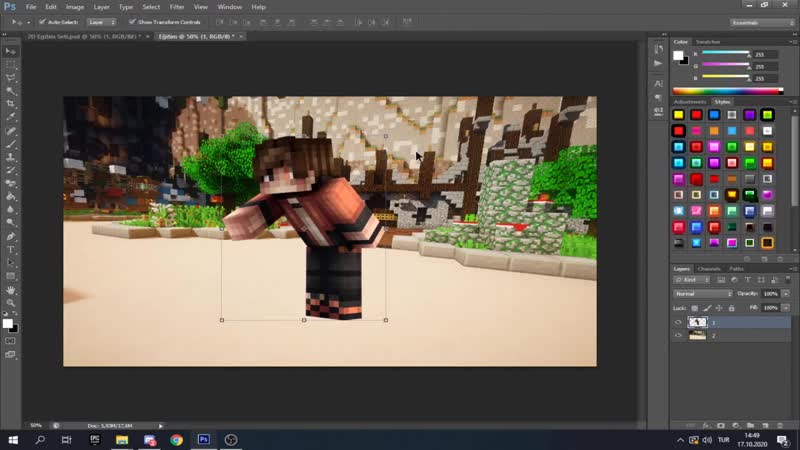
Task: Select the Move tool
Action: [10, 52]
